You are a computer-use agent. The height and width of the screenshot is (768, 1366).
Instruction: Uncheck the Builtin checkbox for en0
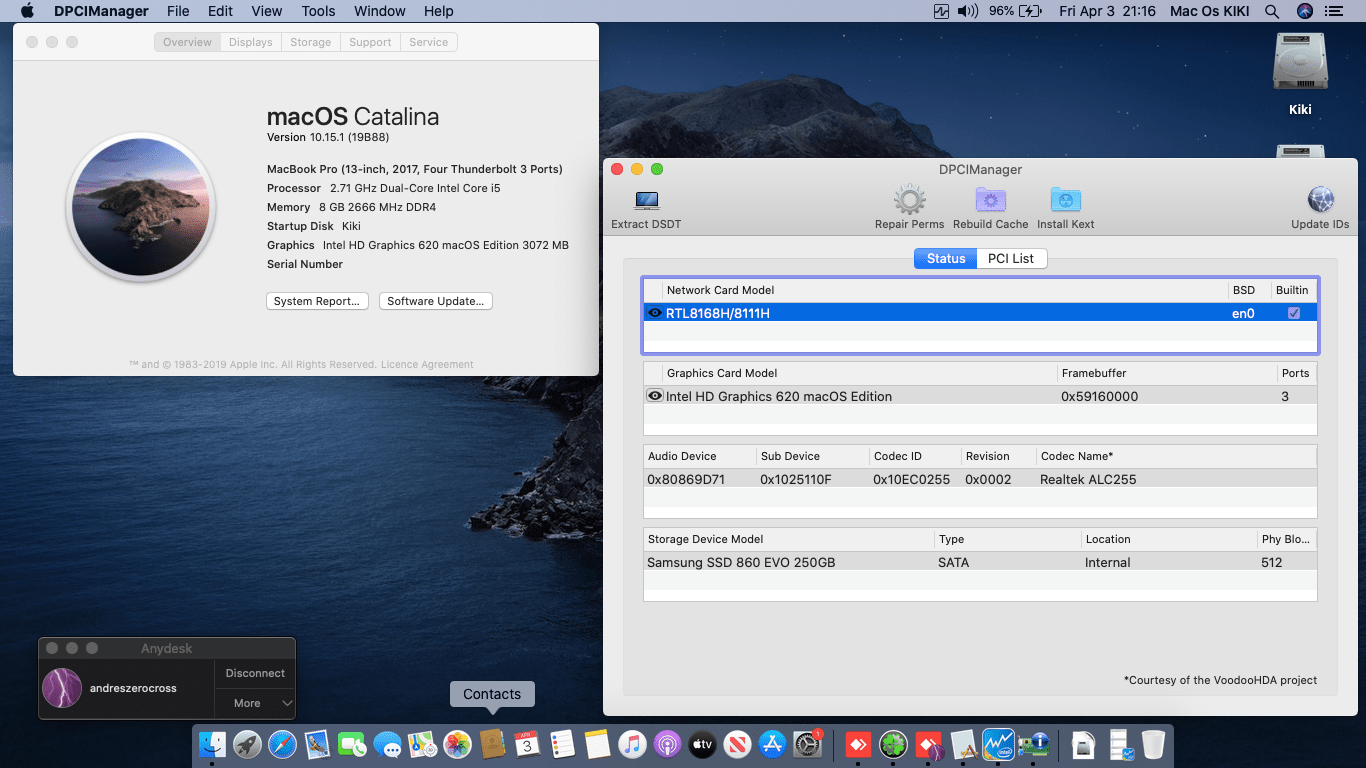pyautogui.click(x=1294, y=312)
